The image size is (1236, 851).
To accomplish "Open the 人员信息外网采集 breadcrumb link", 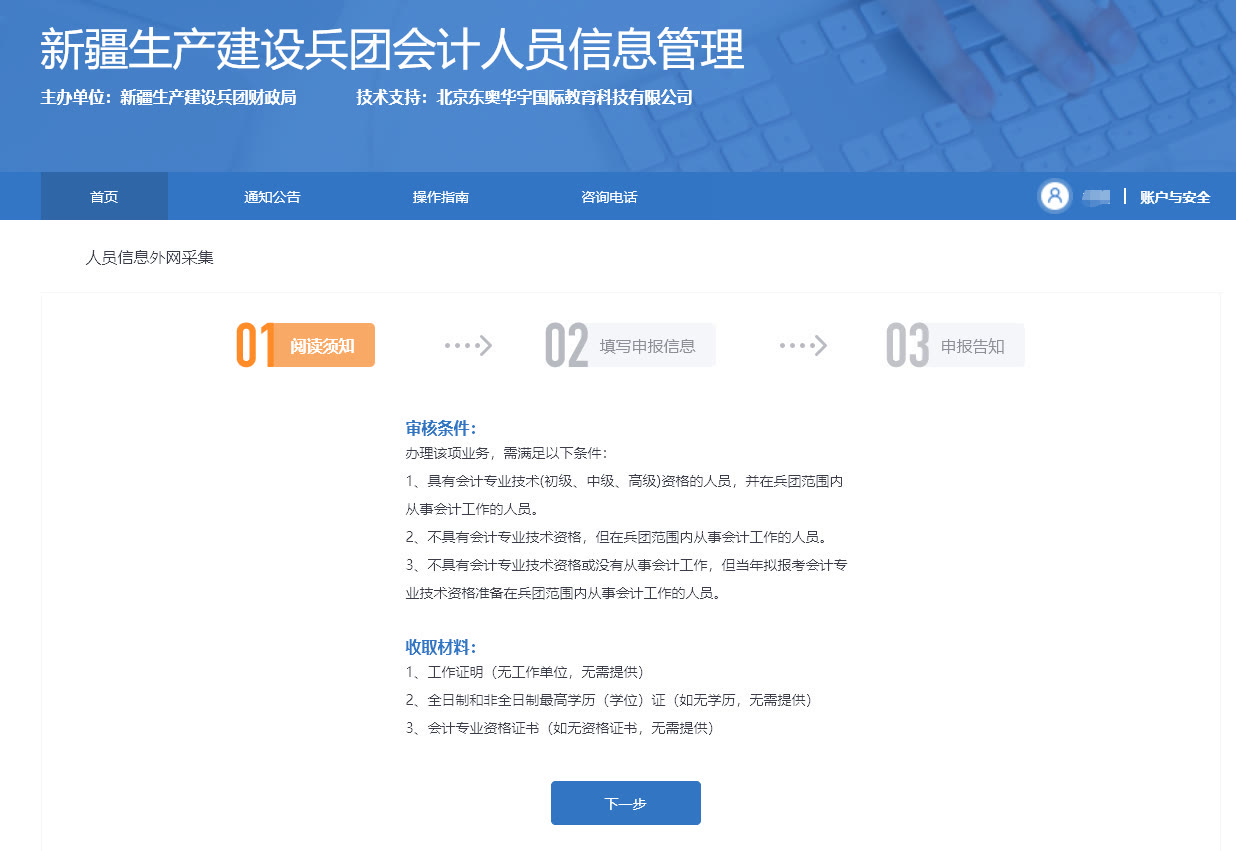I will point(151,257).
